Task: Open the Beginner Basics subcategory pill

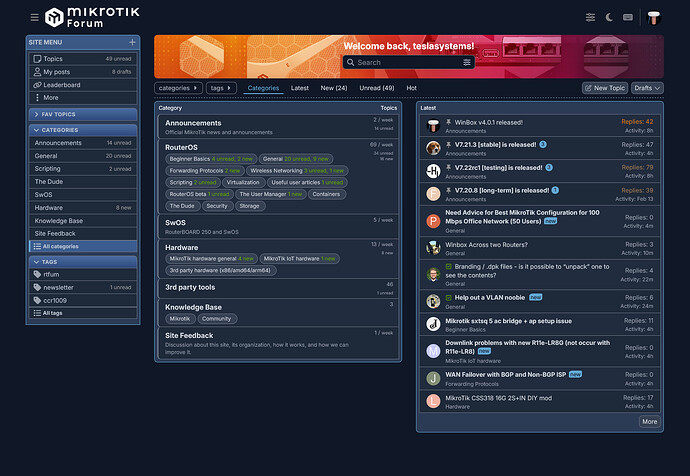Action: pos(211,159)
